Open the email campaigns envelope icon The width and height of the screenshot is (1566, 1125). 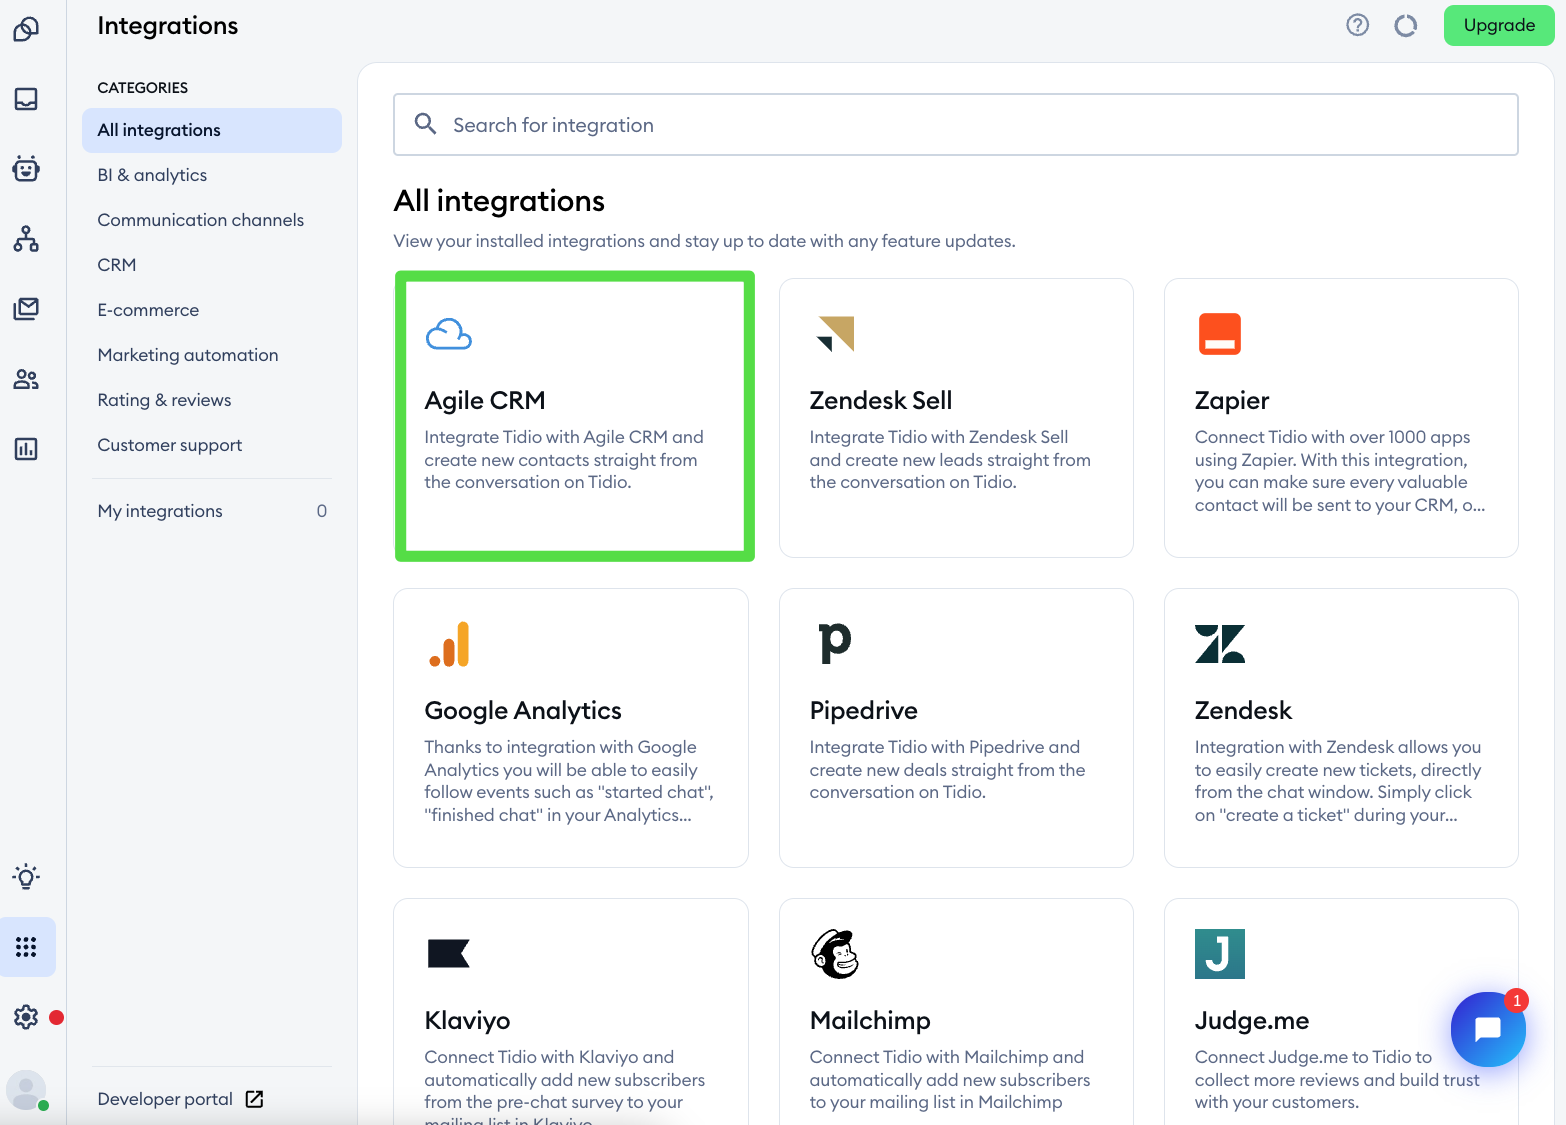pyautogui.click(x=26, y=308)
